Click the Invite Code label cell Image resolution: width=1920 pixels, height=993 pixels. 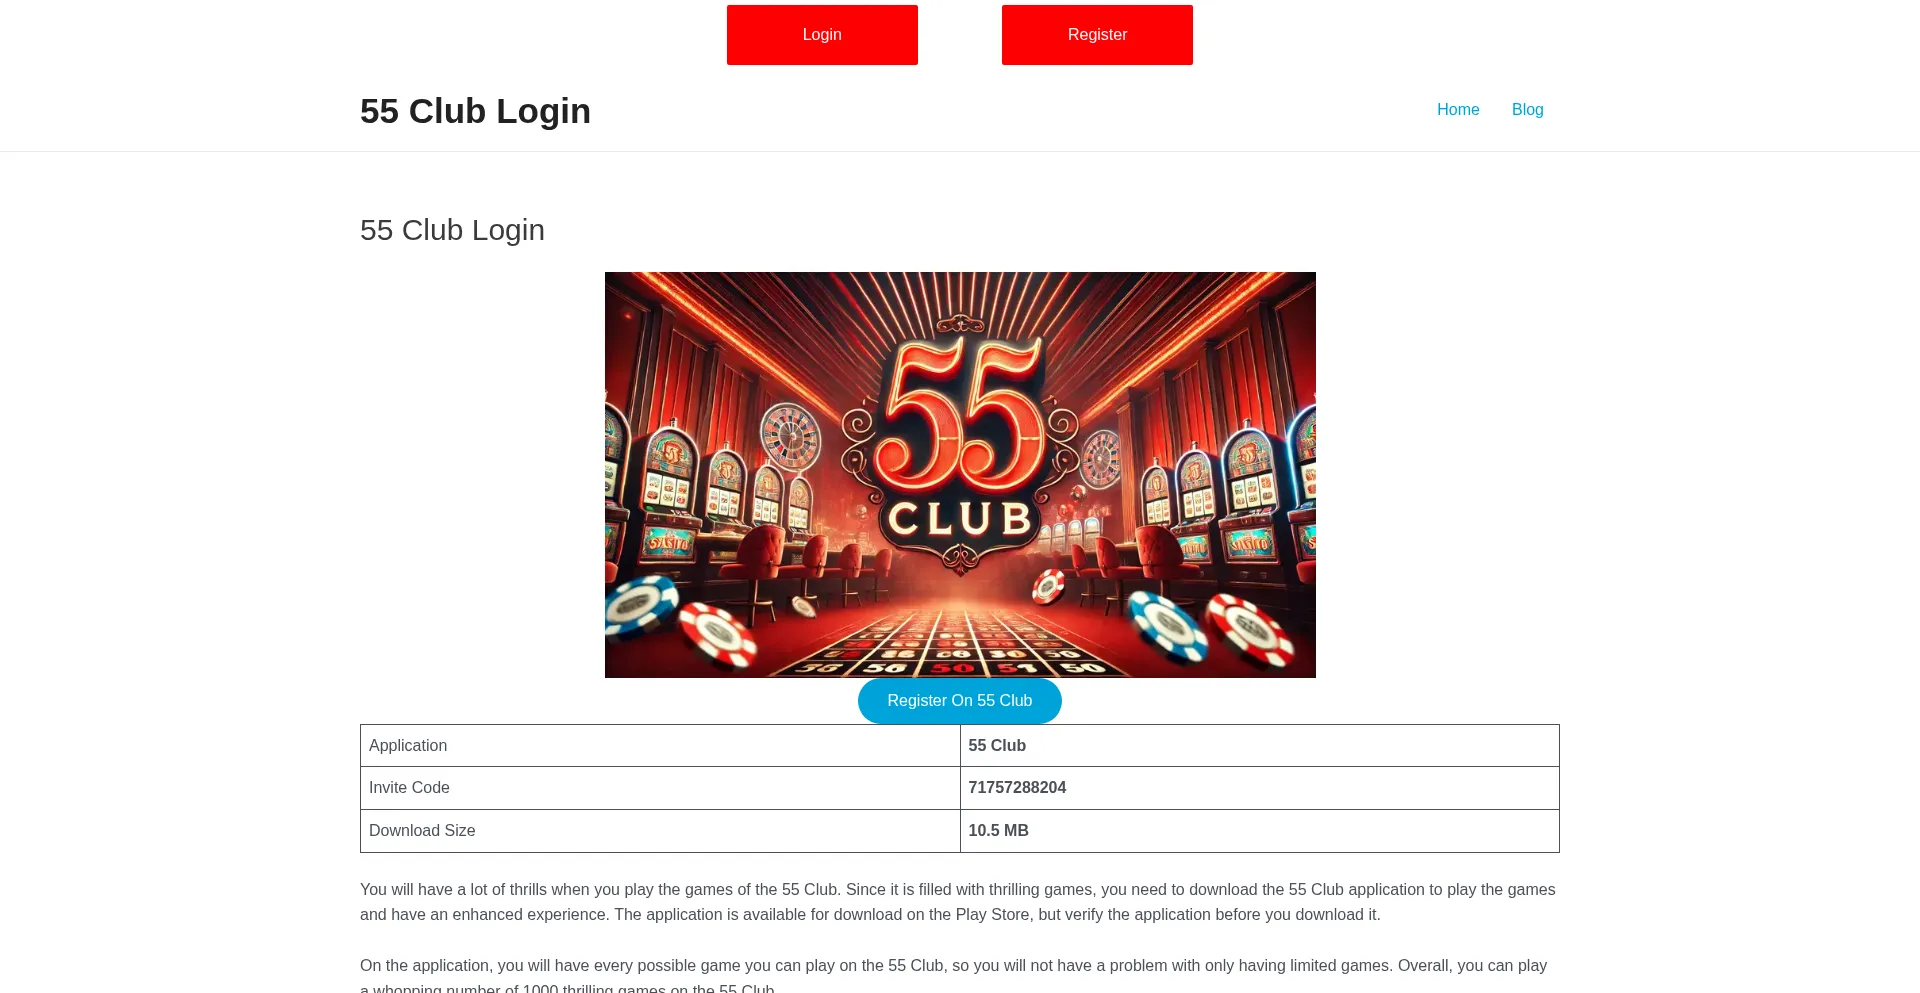pyautogui.click(x=660, y=788)
